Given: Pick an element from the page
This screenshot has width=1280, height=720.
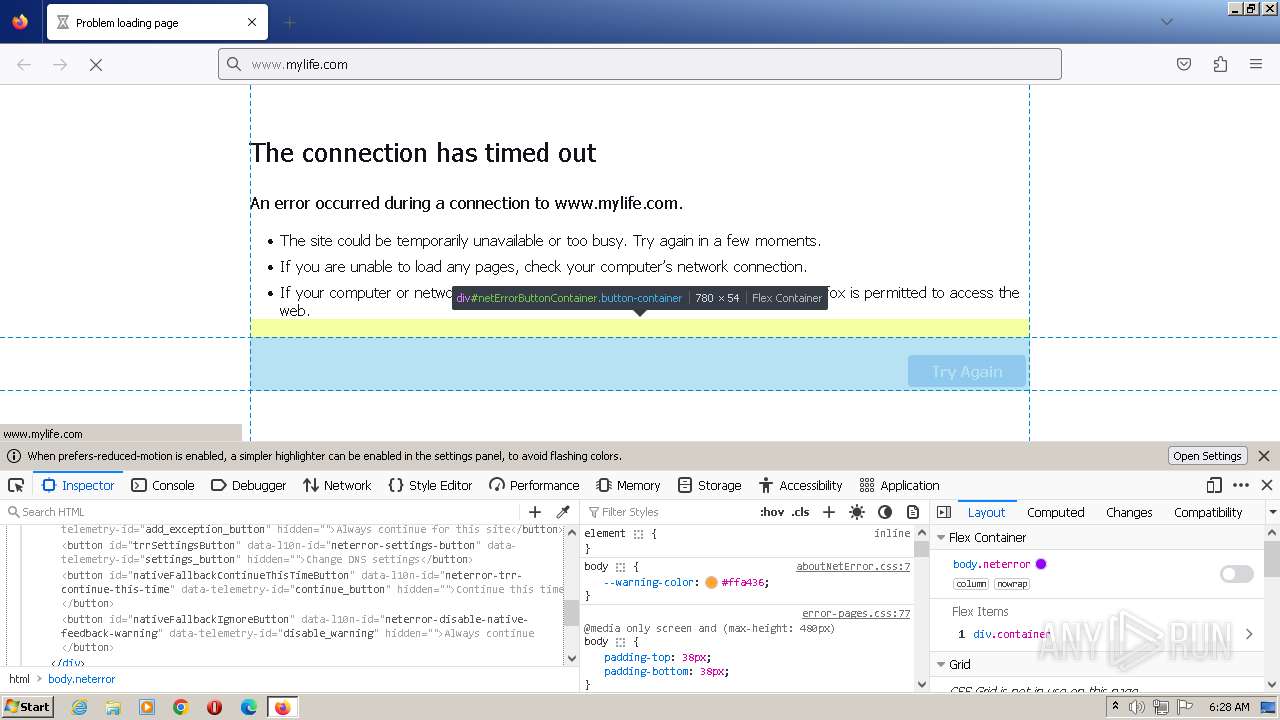Looking at the screenshot, I should pos(16,485).
